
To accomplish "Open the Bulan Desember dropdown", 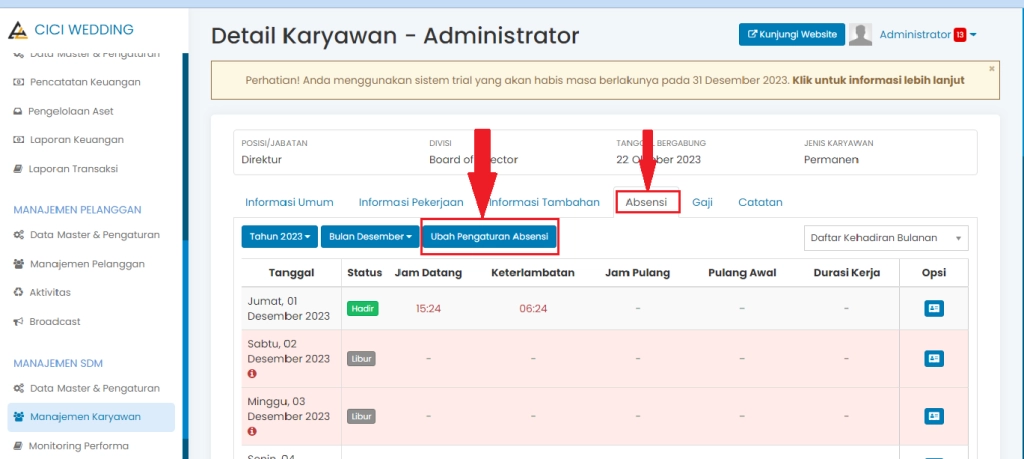I will point(370,237).
